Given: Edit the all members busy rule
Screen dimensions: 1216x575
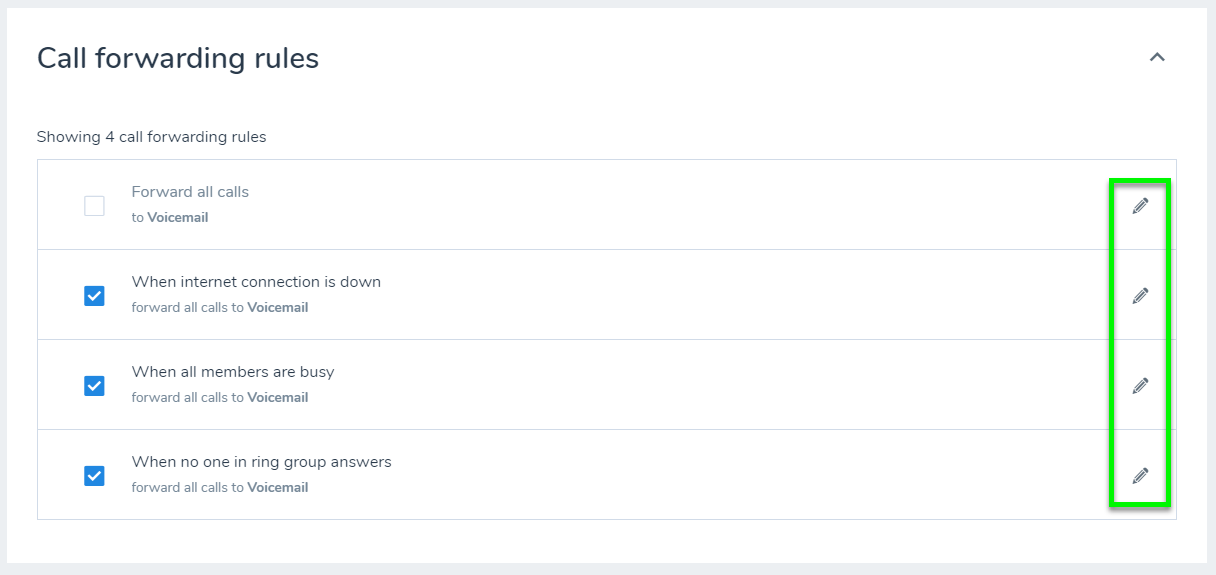Looking at the screenshot, I should click(x=1140, y=386).
